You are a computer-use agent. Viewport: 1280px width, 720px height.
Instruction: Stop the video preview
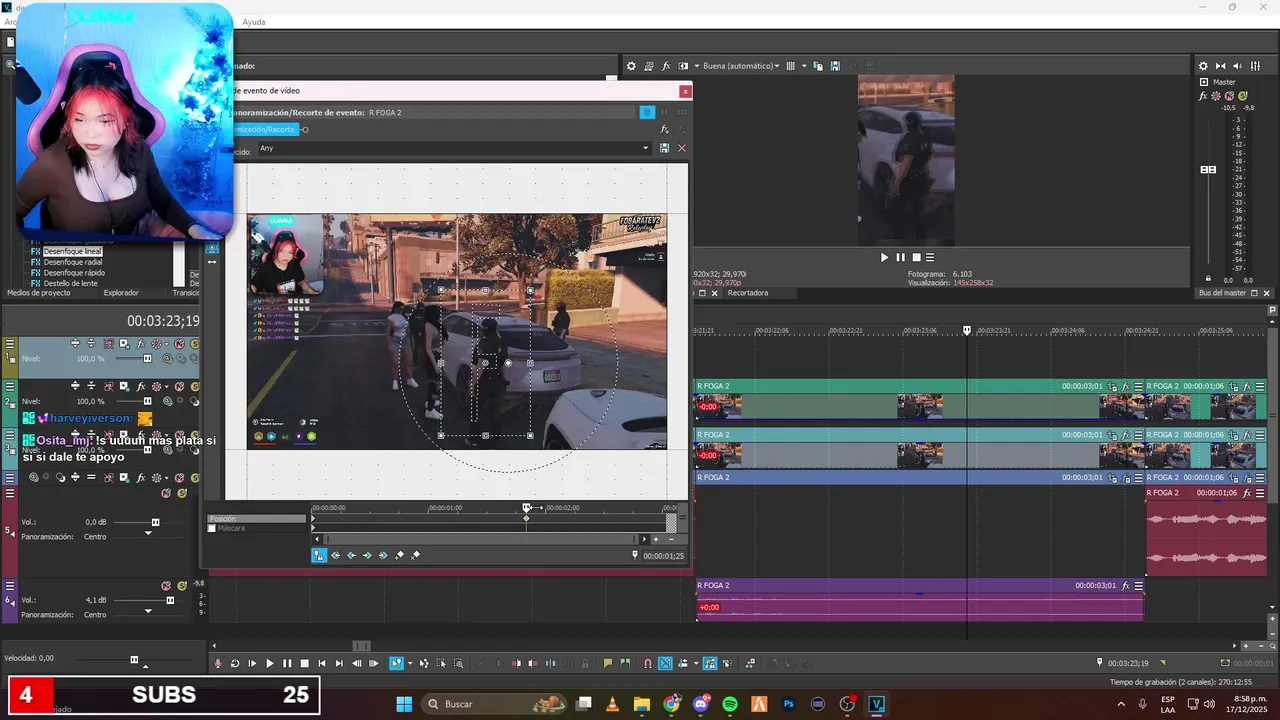916,257
